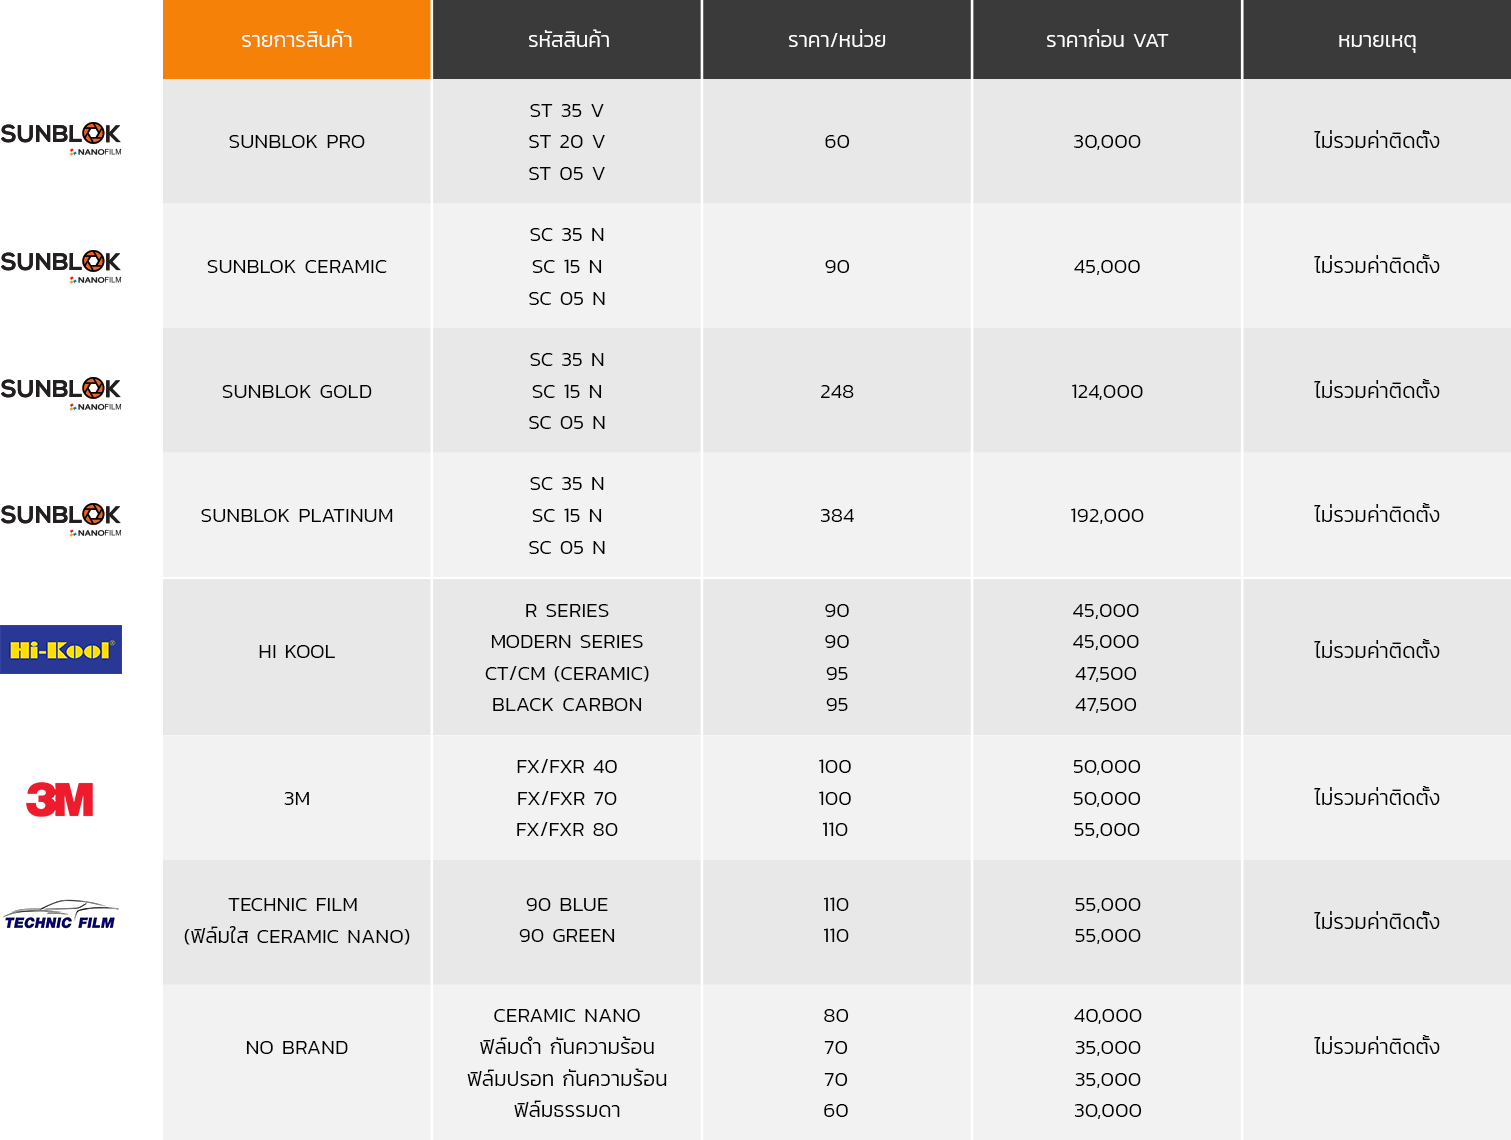Click SC 15 N in SUNBLOK GOLD row

pos(567,392)
